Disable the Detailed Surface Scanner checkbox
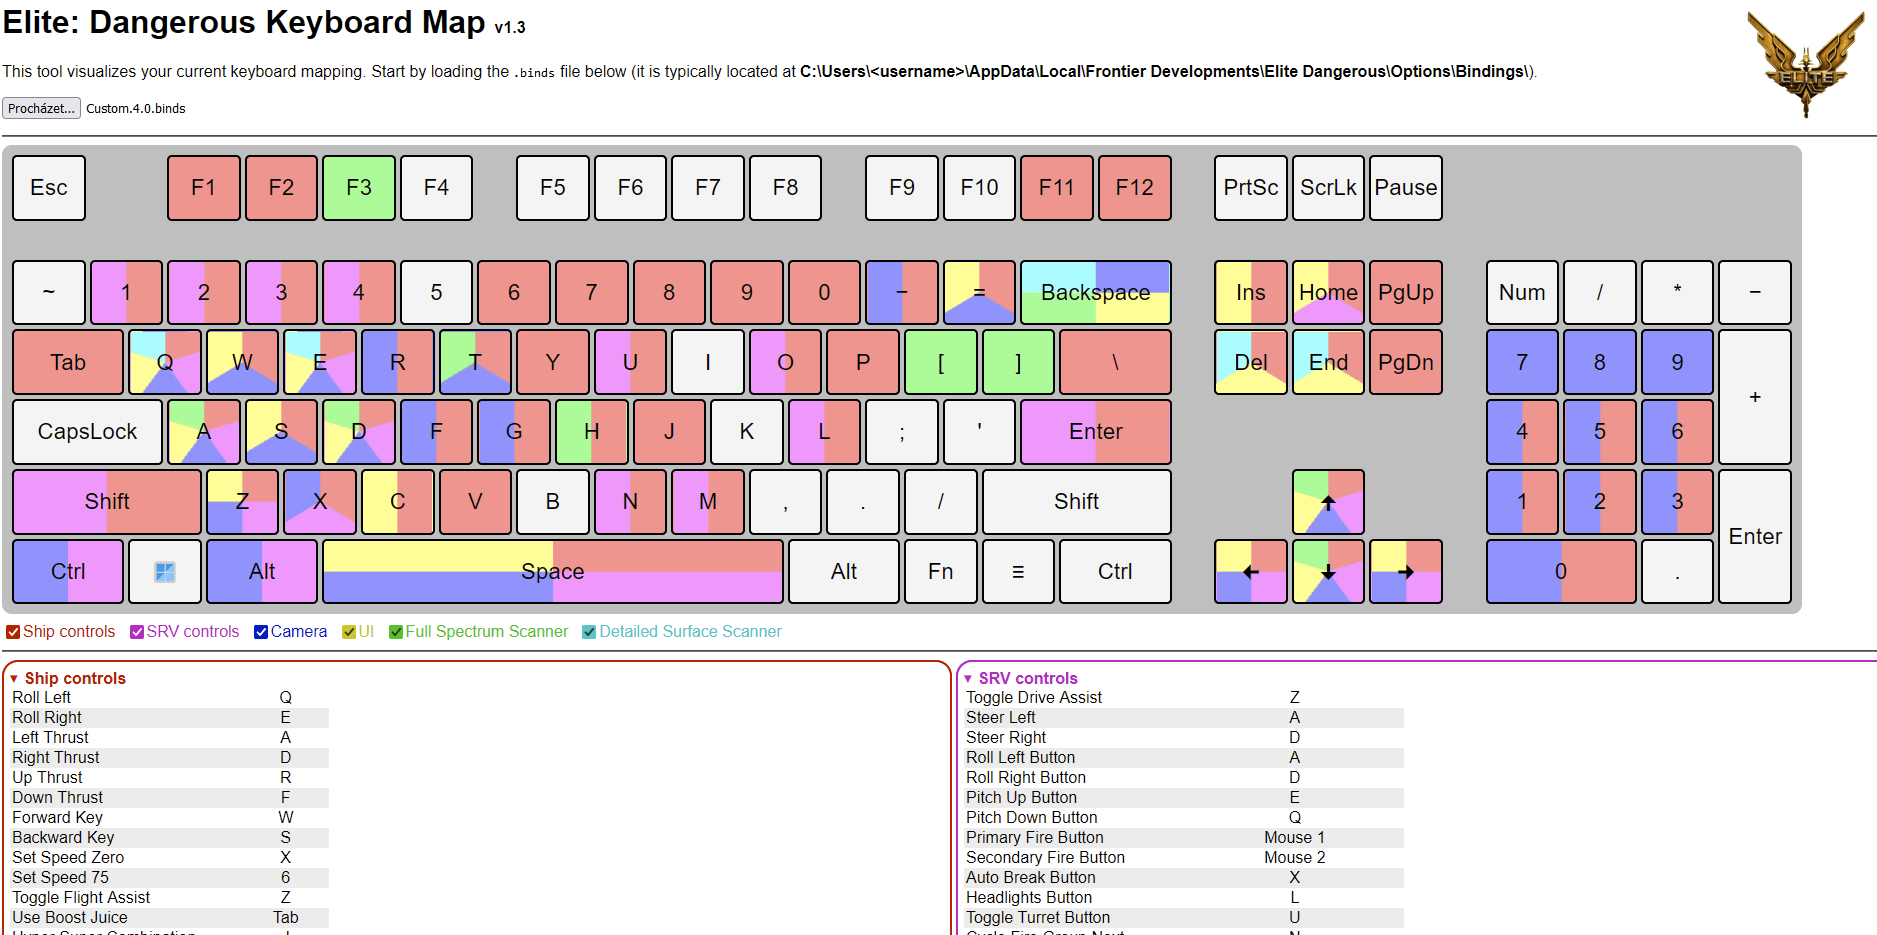 (589, 632)
